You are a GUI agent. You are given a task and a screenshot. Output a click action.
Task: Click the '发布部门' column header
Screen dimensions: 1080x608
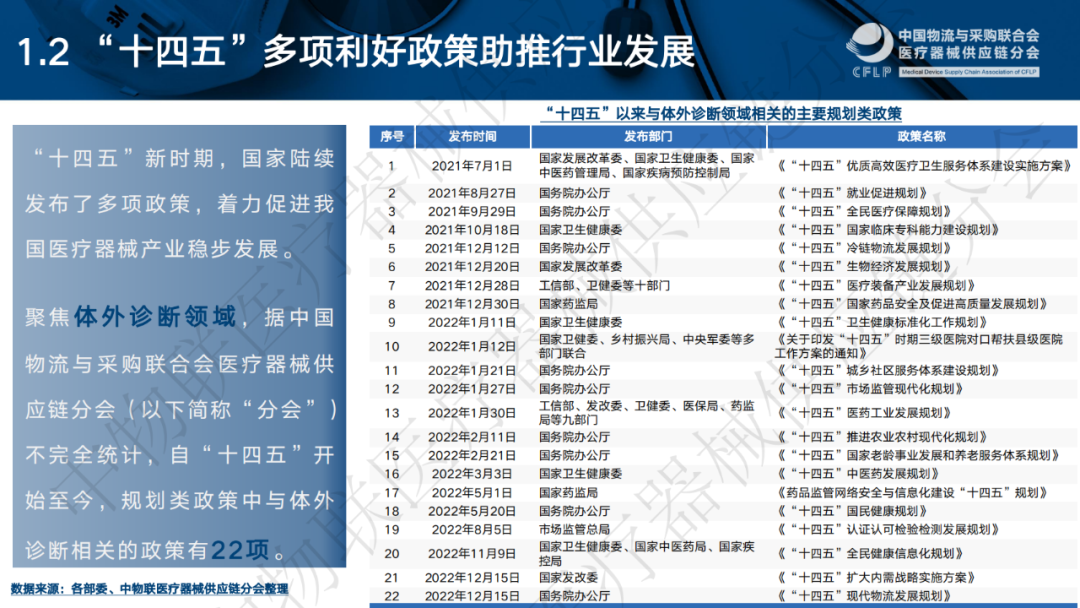click(648, 136)
